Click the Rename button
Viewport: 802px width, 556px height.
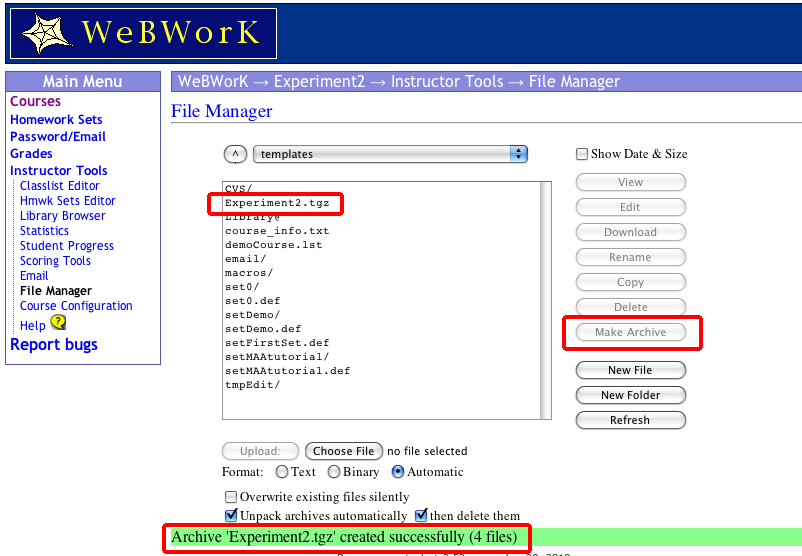[631, 257]
